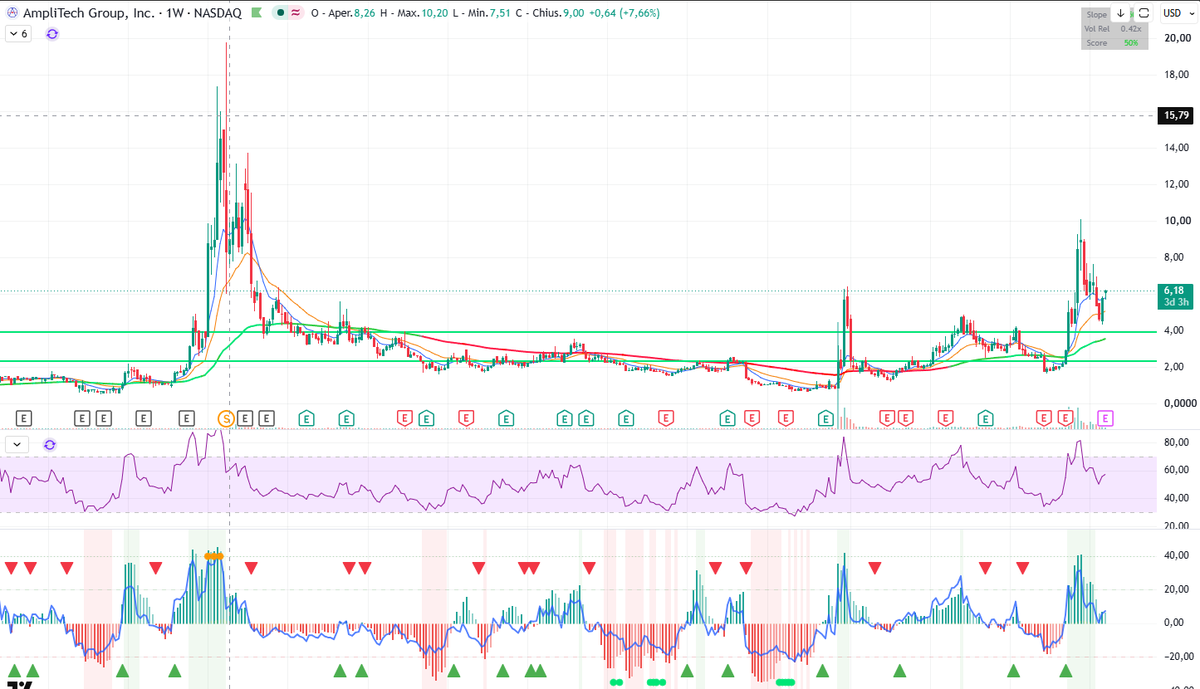Click the 3d 3h countdown label

pos(1174,302)
